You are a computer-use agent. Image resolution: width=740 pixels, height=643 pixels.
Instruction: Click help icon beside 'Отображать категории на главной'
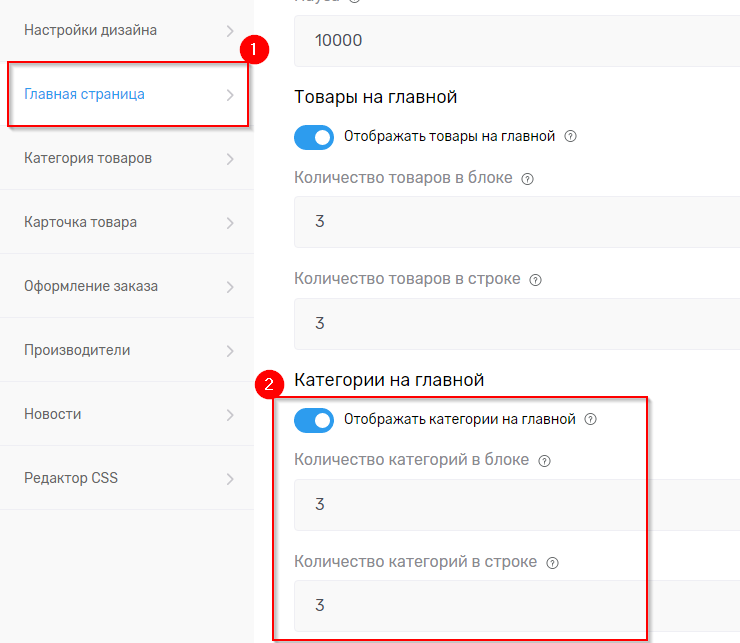point(590,420)
